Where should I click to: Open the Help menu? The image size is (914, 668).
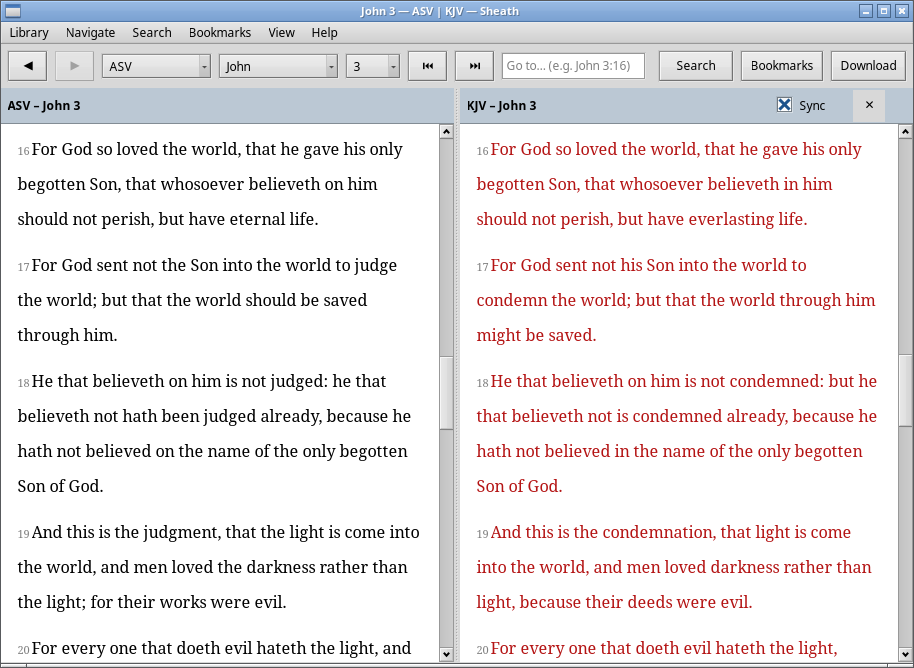pos(324,33)
